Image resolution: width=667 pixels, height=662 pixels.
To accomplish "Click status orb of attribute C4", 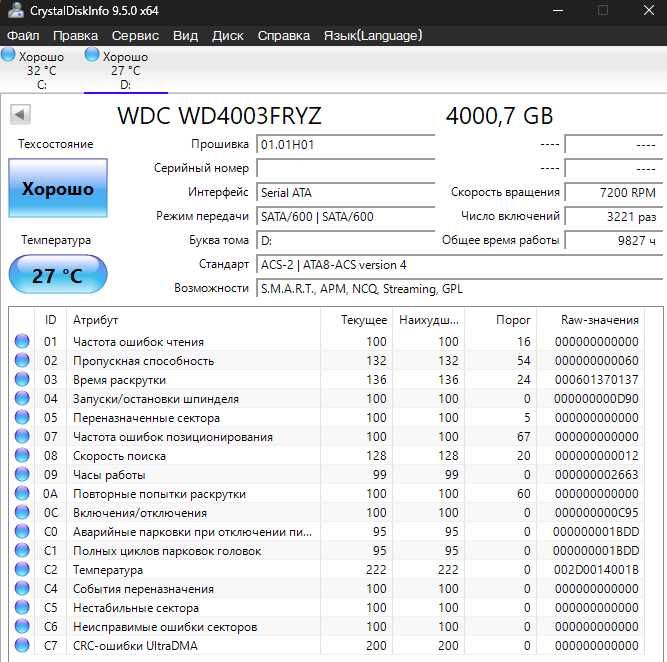I will [x=22, y=588].
